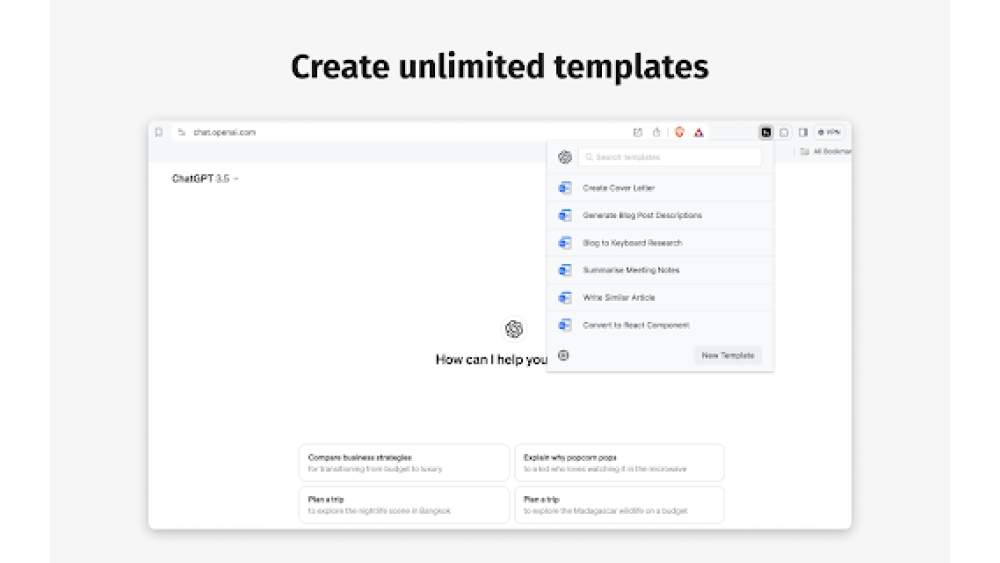Open the ChatGPT 3.5 model dropdown

point(205,179)
